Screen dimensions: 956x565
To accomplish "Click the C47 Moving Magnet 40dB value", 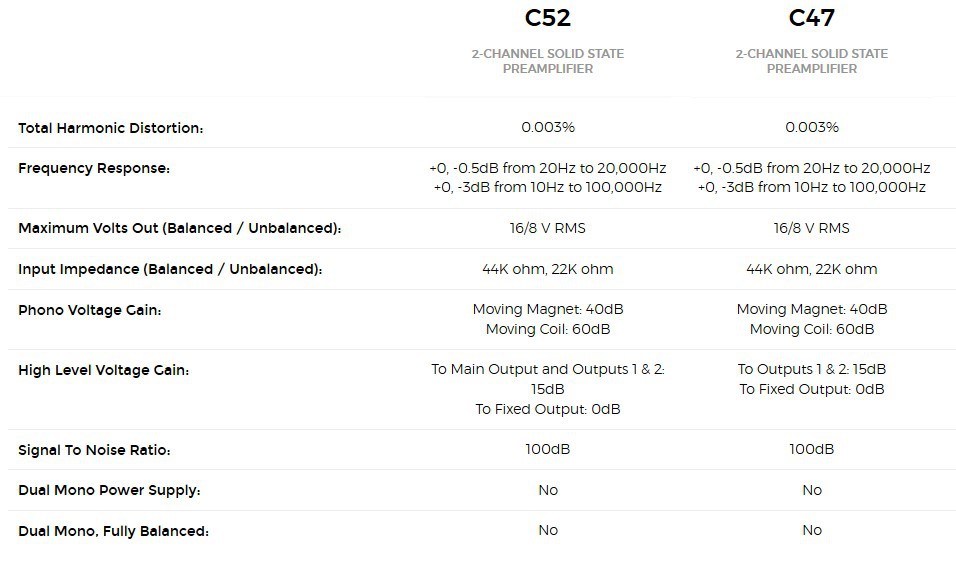I will [811, 309].
